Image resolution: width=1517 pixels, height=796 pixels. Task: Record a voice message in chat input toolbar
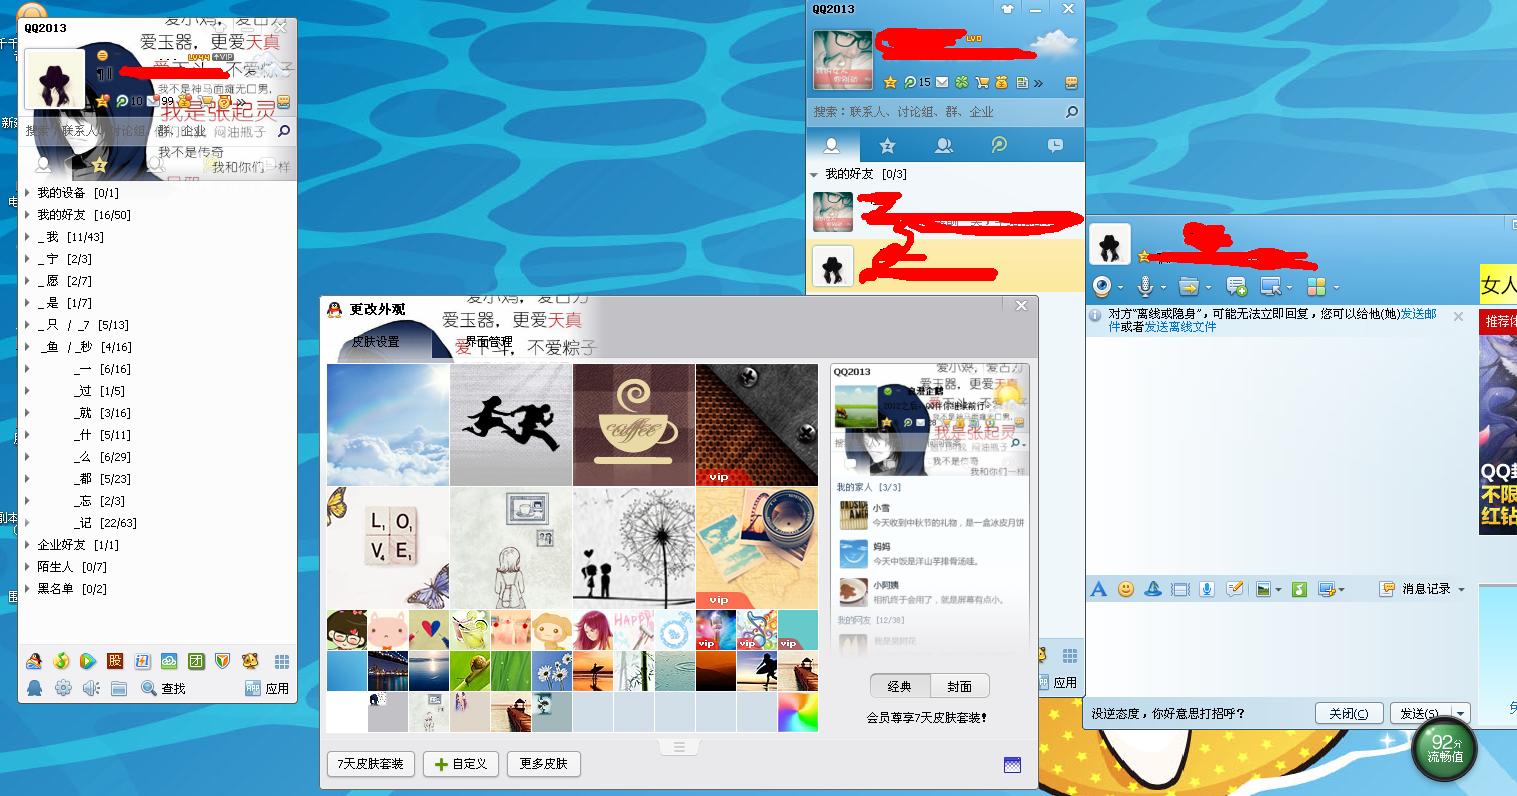click(1208, 589)
